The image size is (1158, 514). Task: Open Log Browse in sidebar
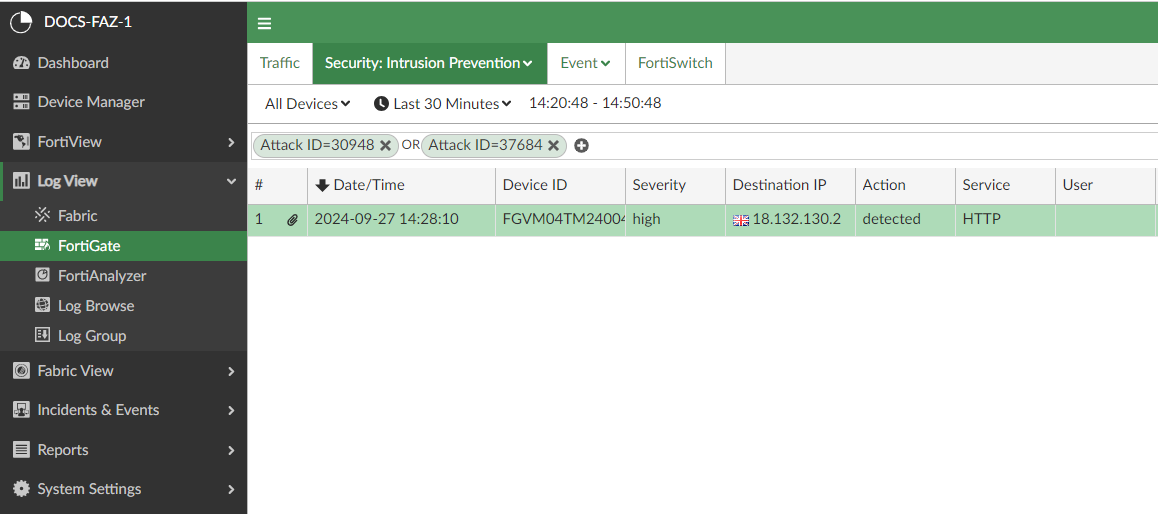[95, 306]
